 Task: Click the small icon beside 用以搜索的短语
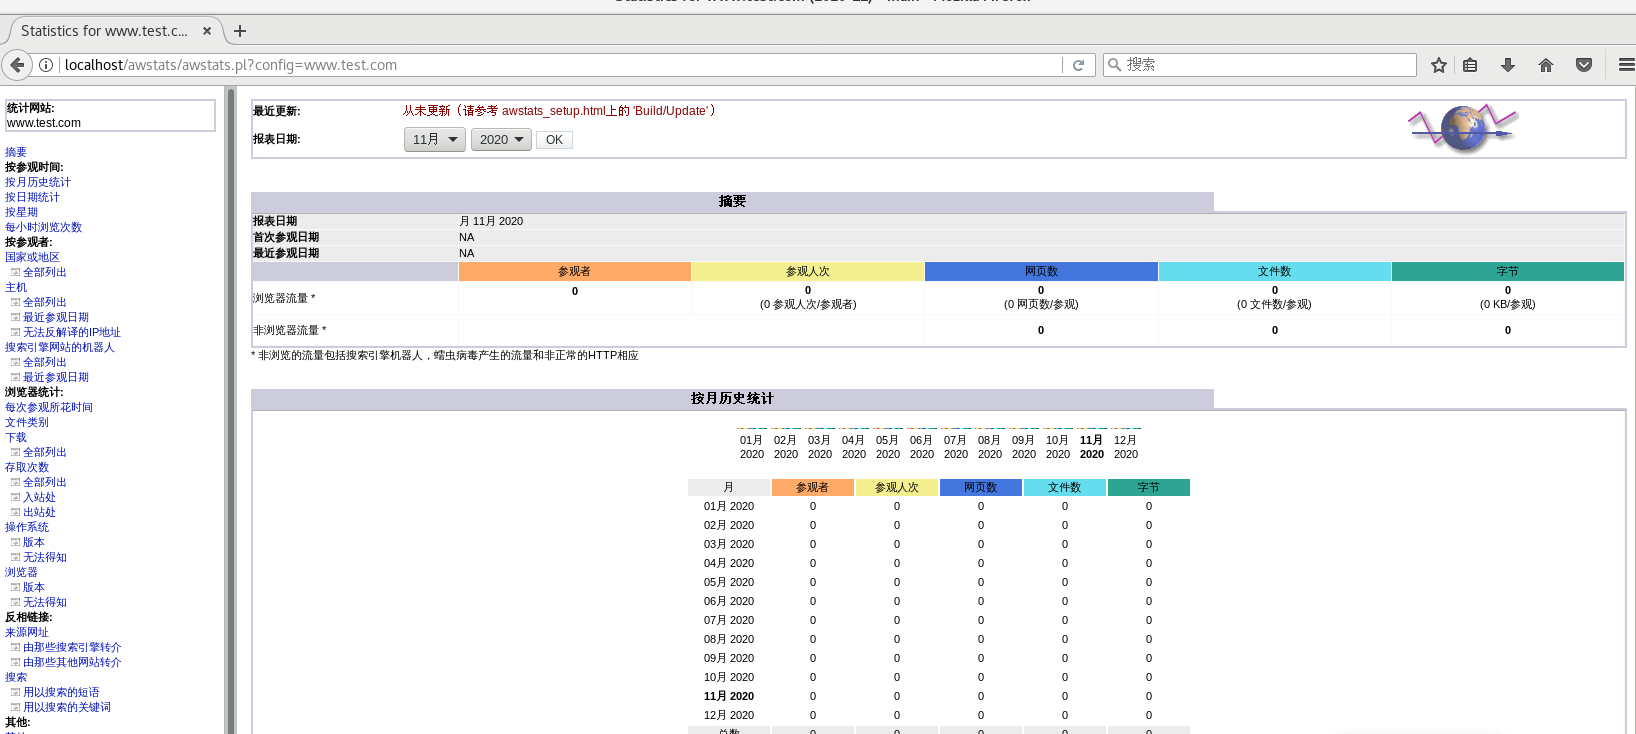(x=15, y=692)
